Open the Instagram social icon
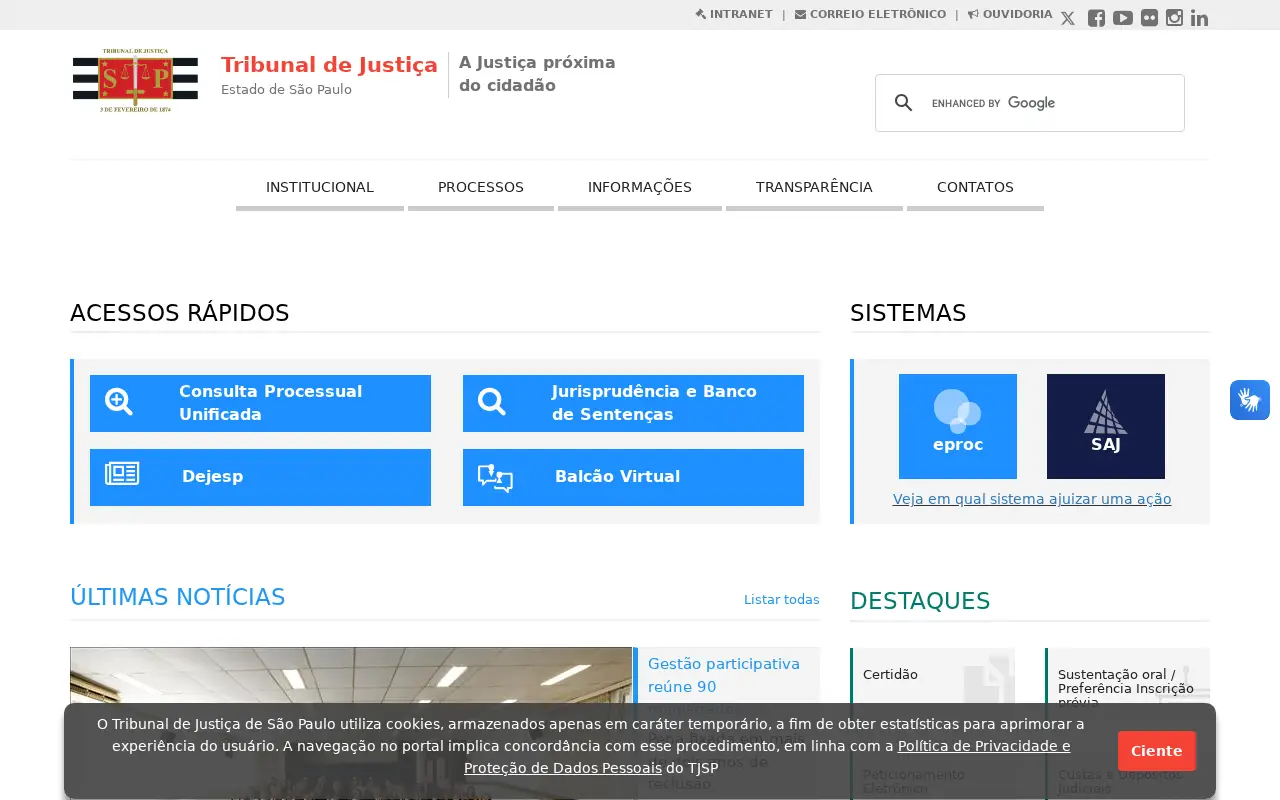1280x800 pixels. click(x=1175, y=18)
